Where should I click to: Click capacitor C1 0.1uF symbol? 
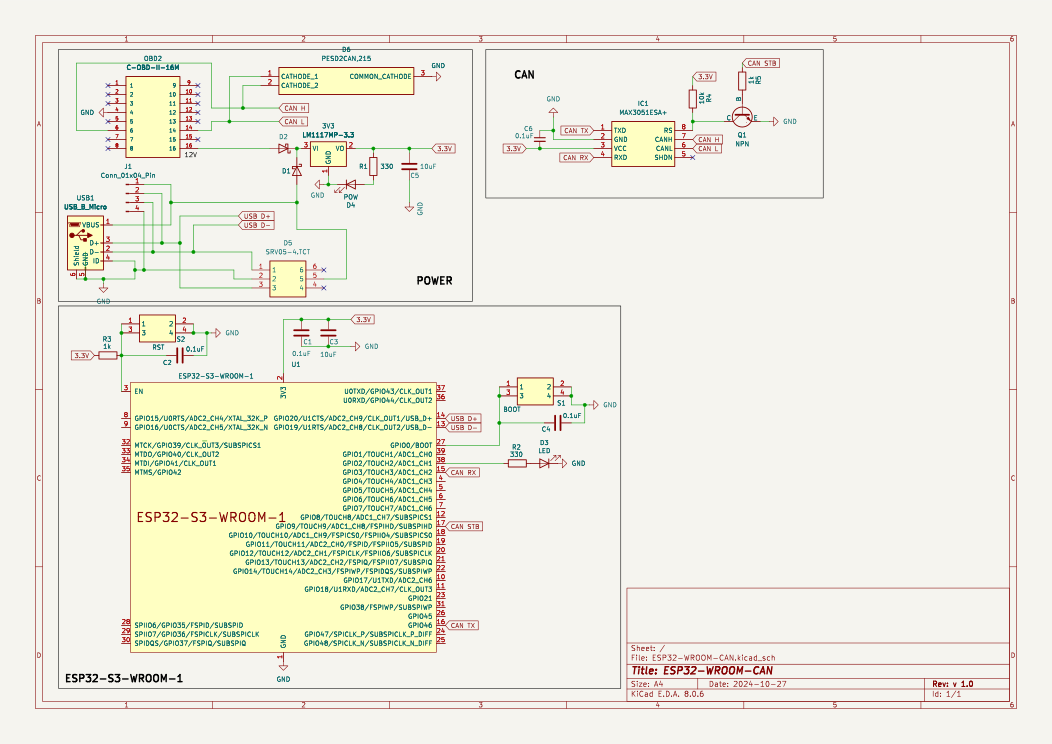(301, 333)
